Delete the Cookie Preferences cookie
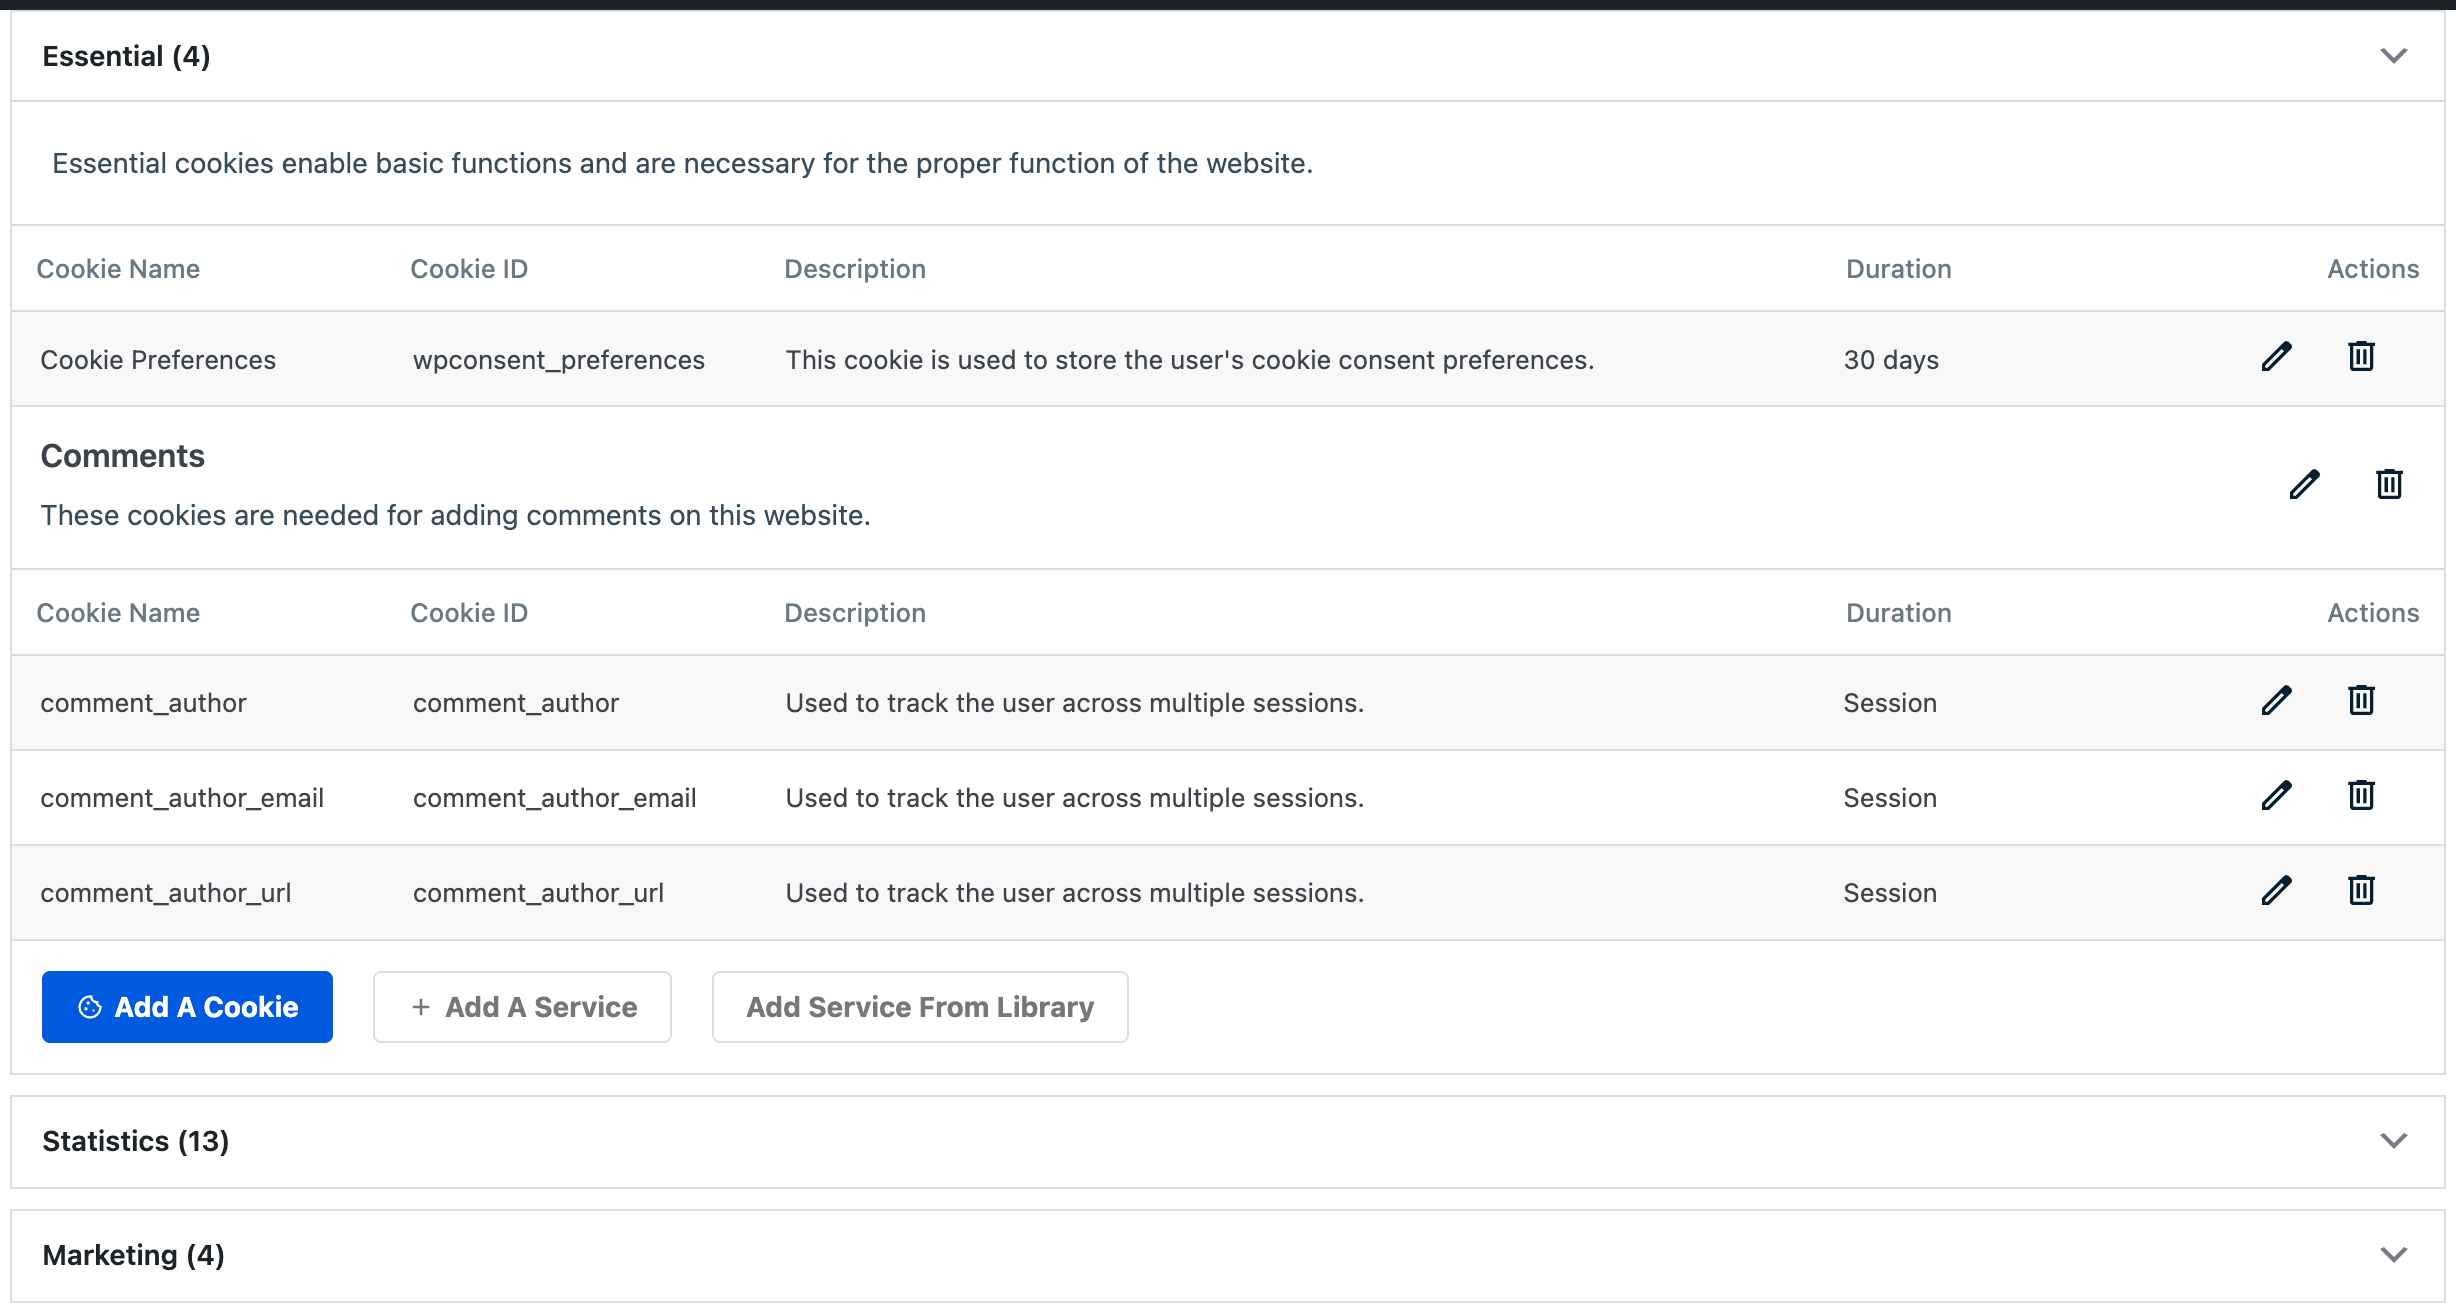Image resolution: width=2456 pixels, height=1314 pixels. (2360, 357)
